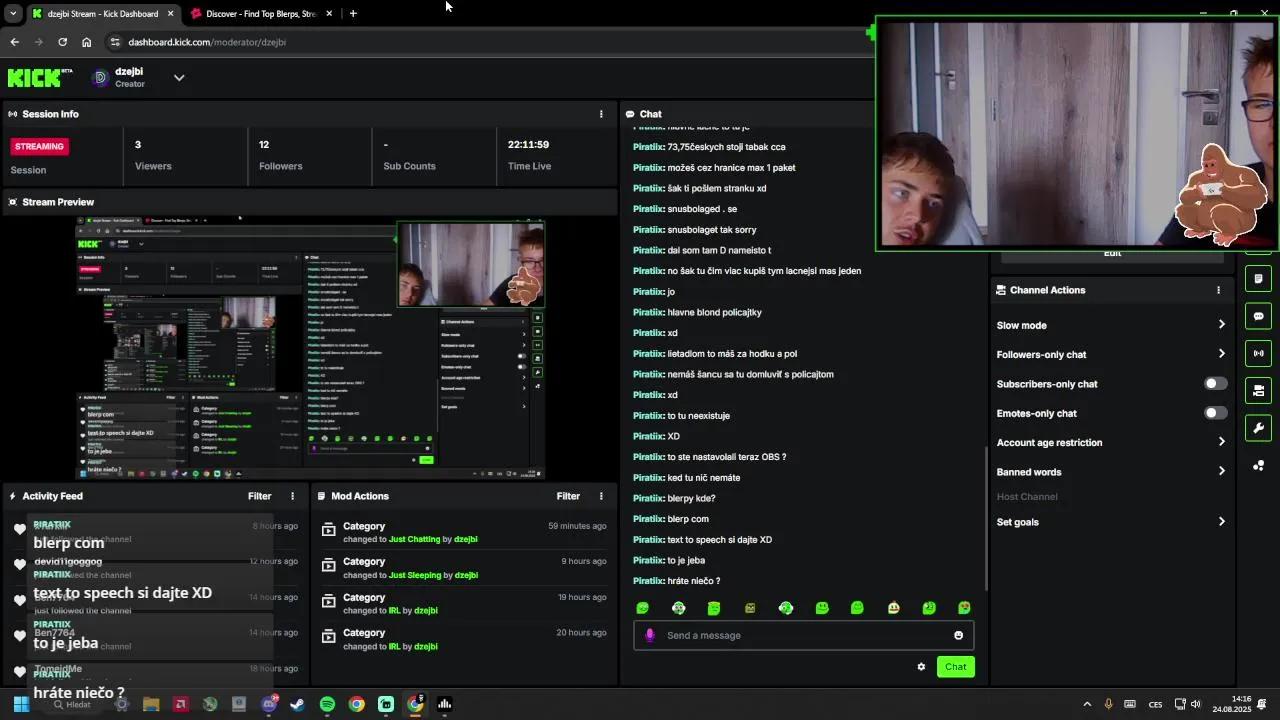Click the three-dots cluster sidebar icon
This screenshot has height=720, width=1280.
[x=1258, y=465]
